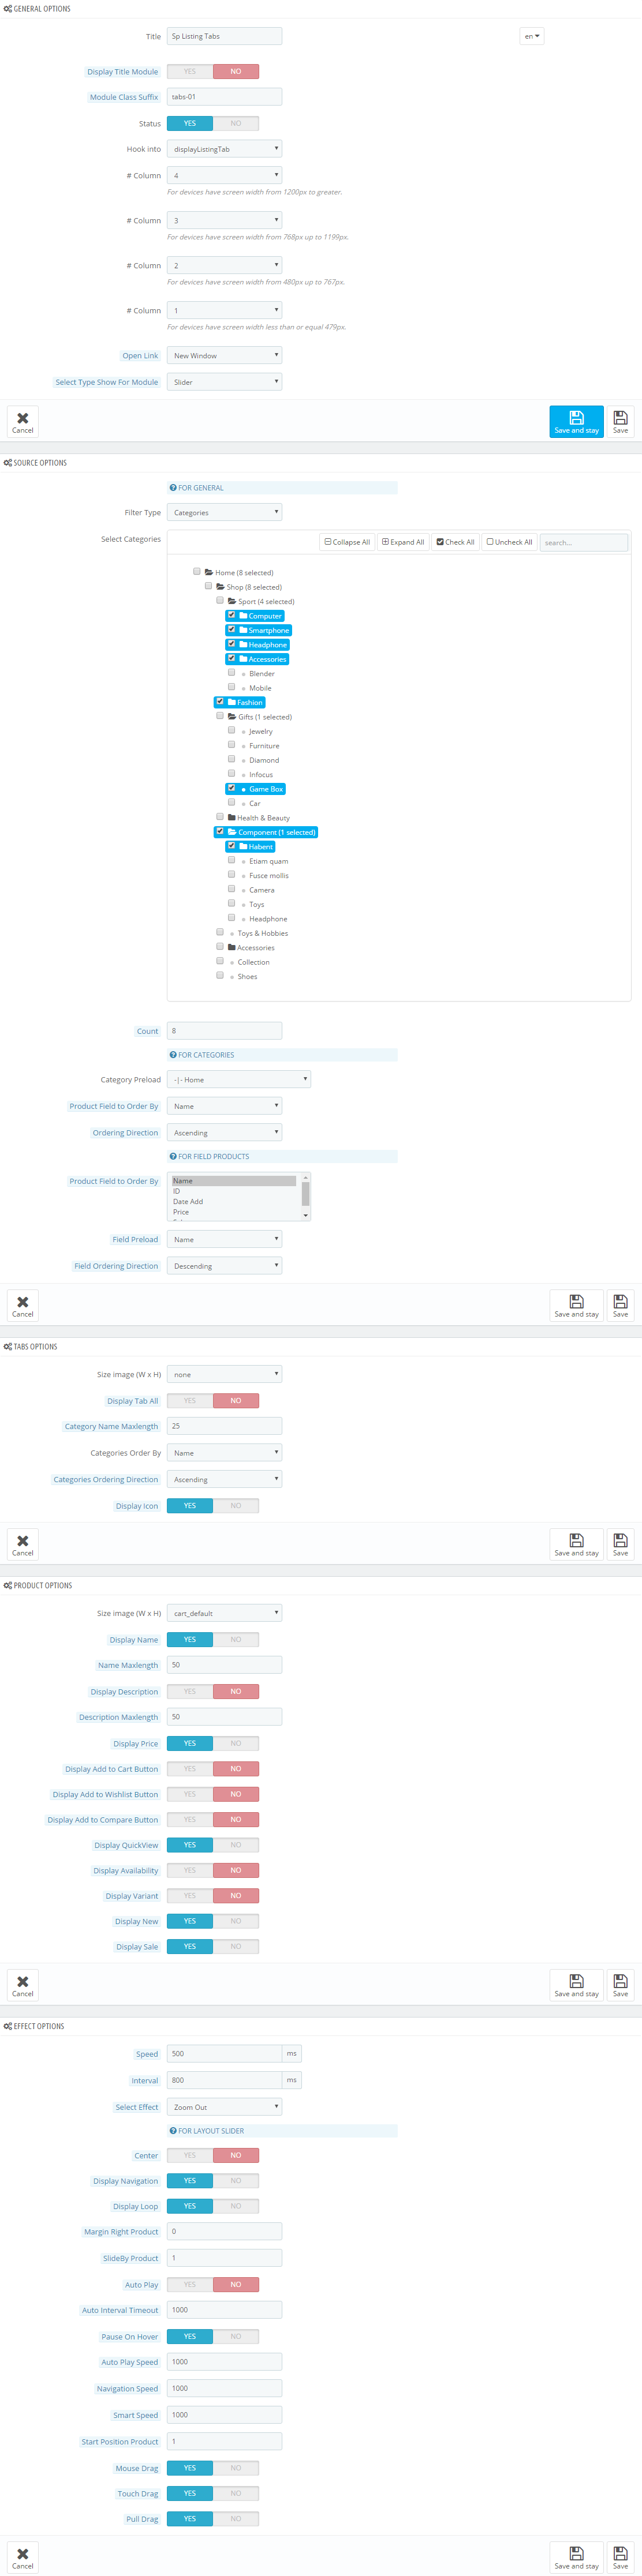The image size is (642, 2576).
Task: Click the Title input field
Action: (x=224, y=36)
